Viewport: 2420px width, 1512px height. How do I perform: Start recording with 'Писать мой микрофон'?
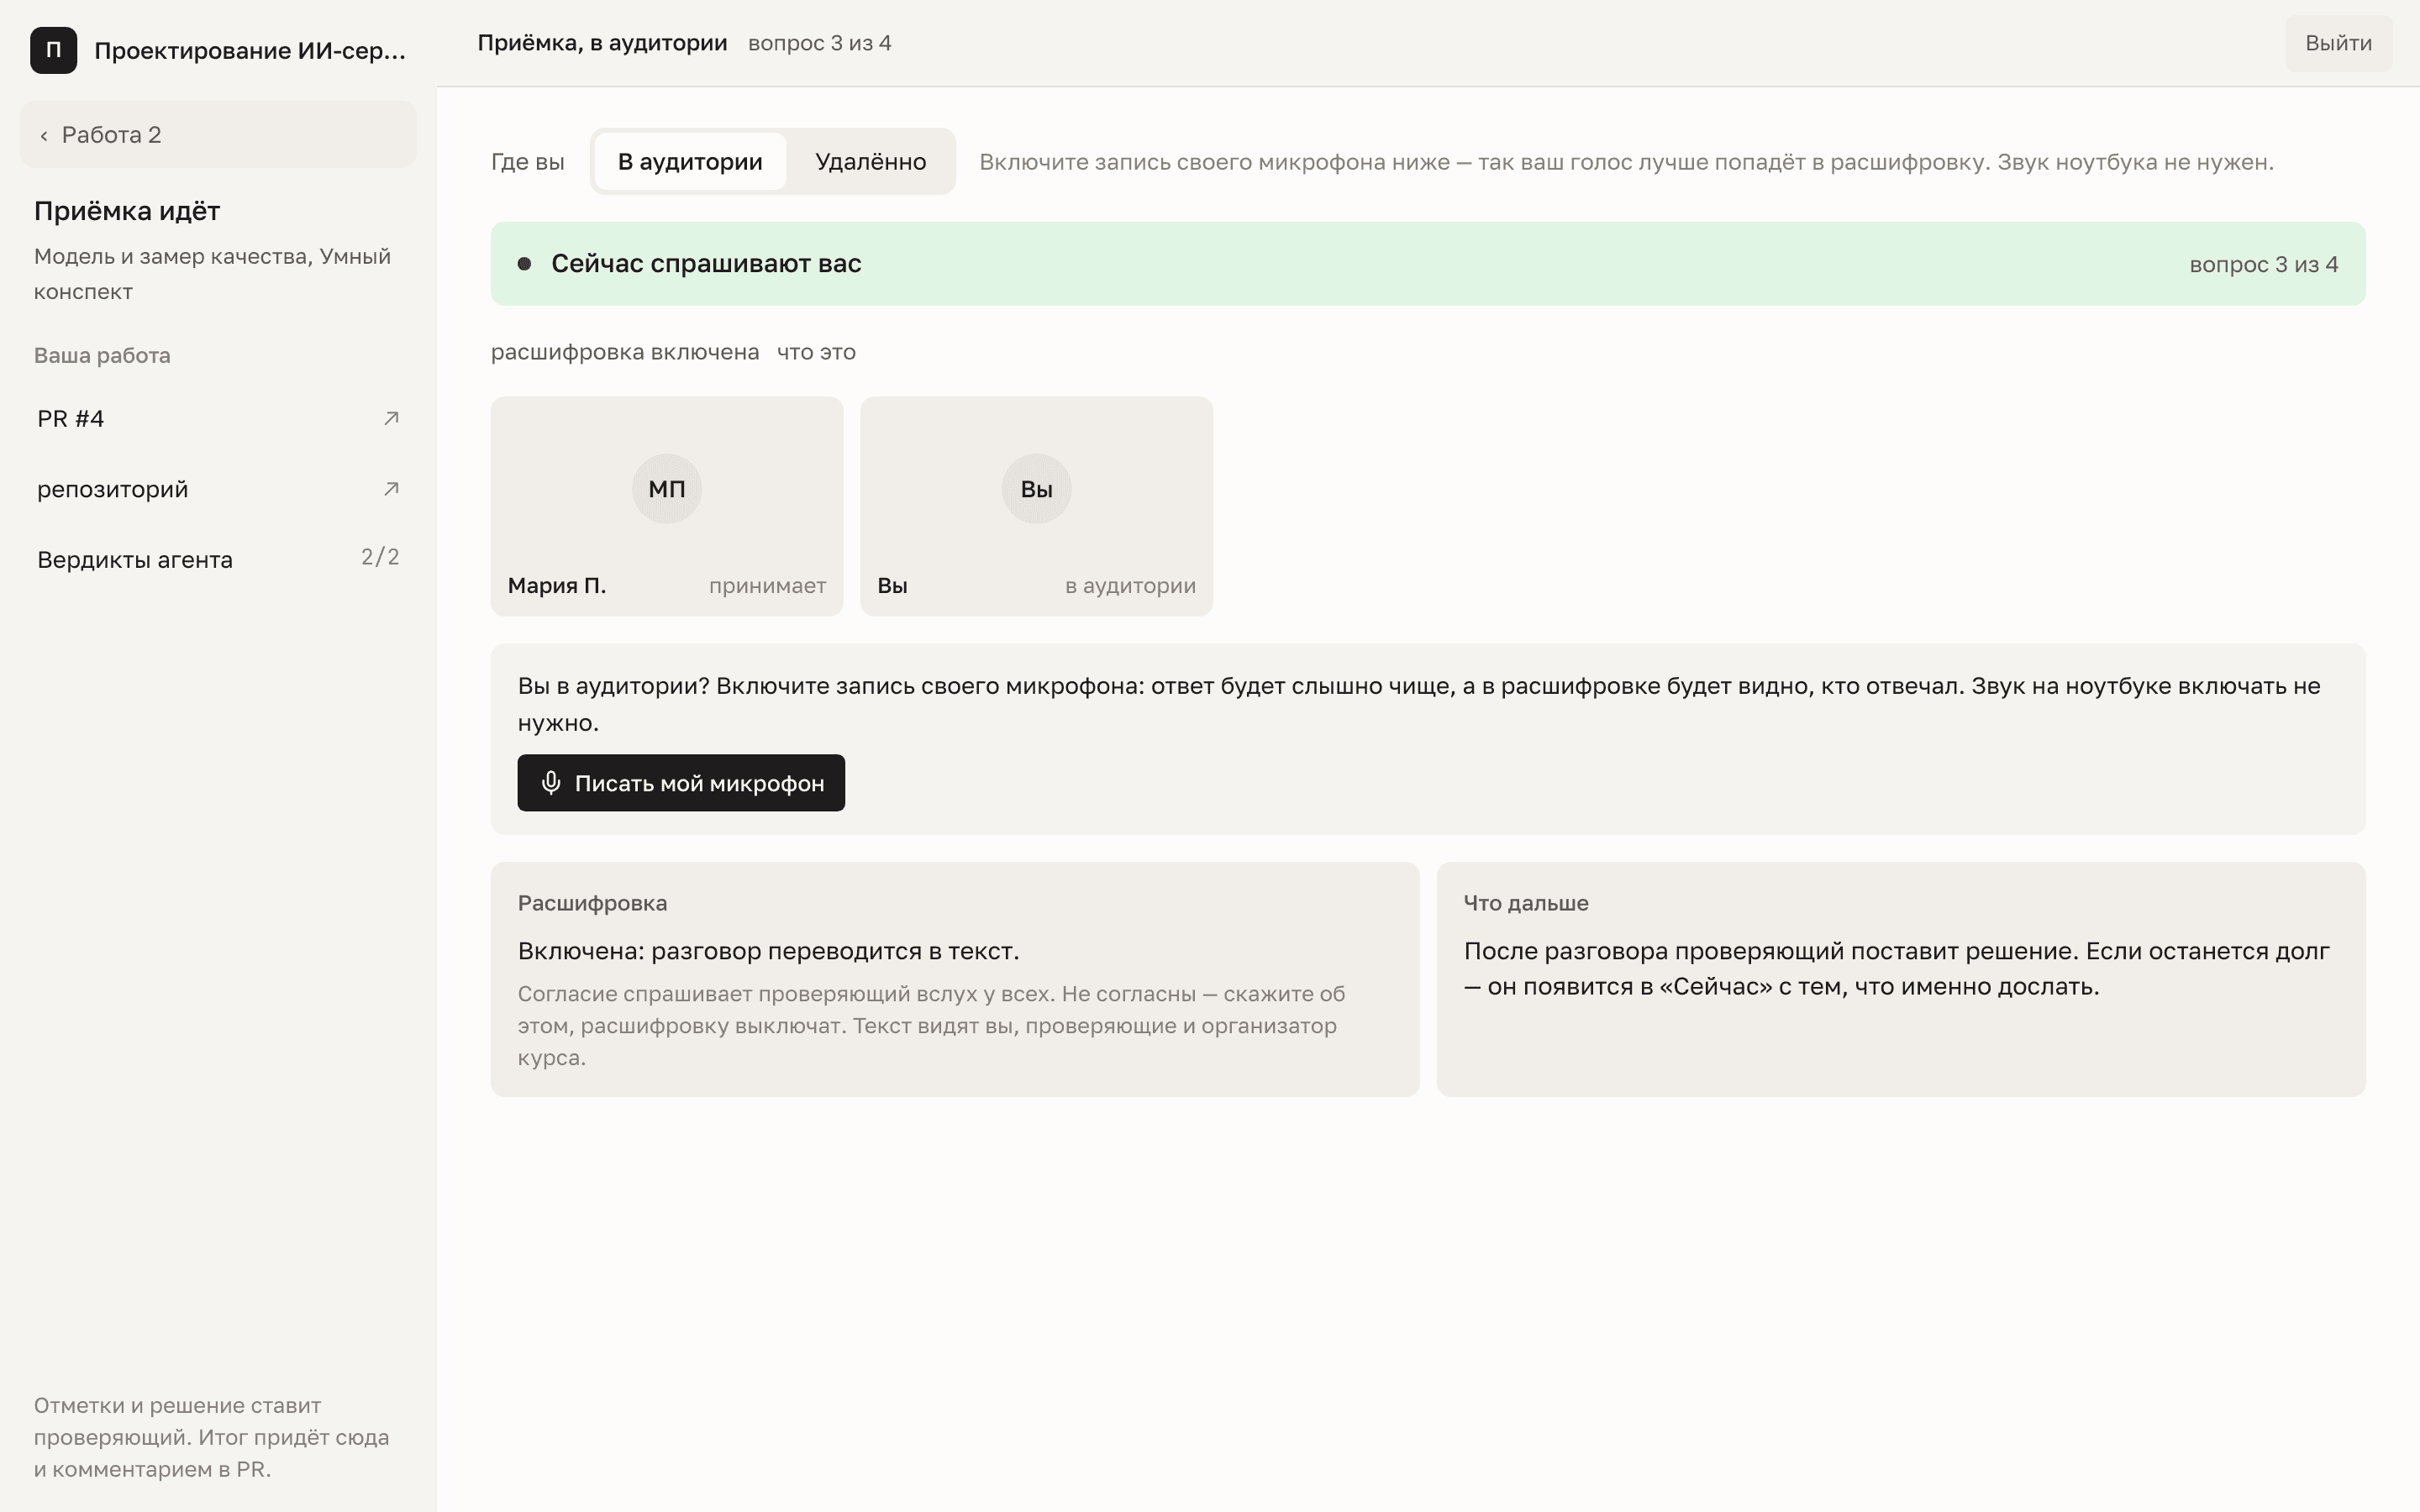[681, 783]
